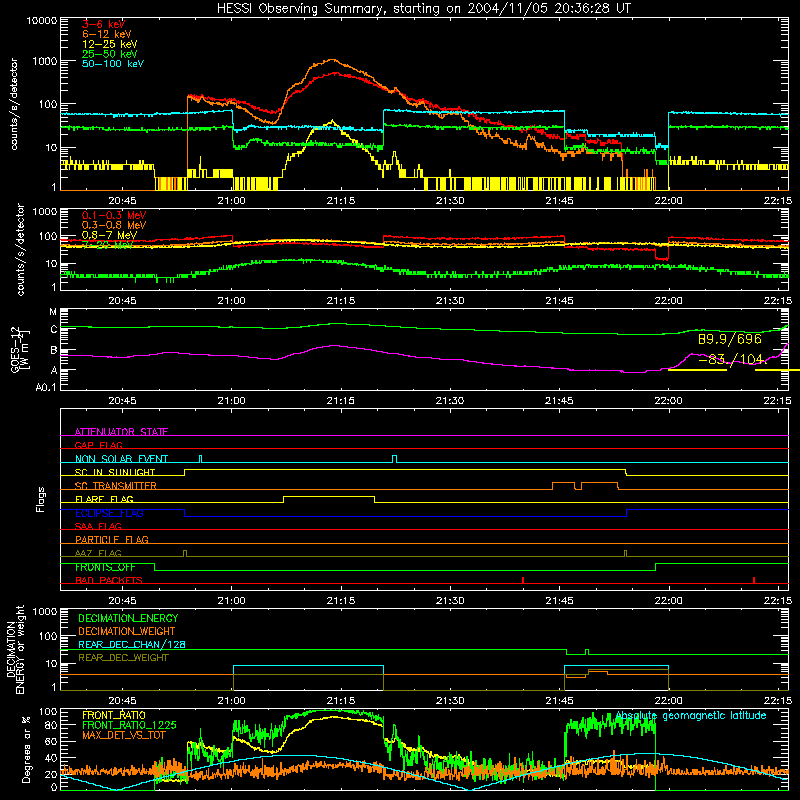Click the AAZ_FLAG pulse near 21:54
Screen dimensions: 800x800
[x=626, y=553]
